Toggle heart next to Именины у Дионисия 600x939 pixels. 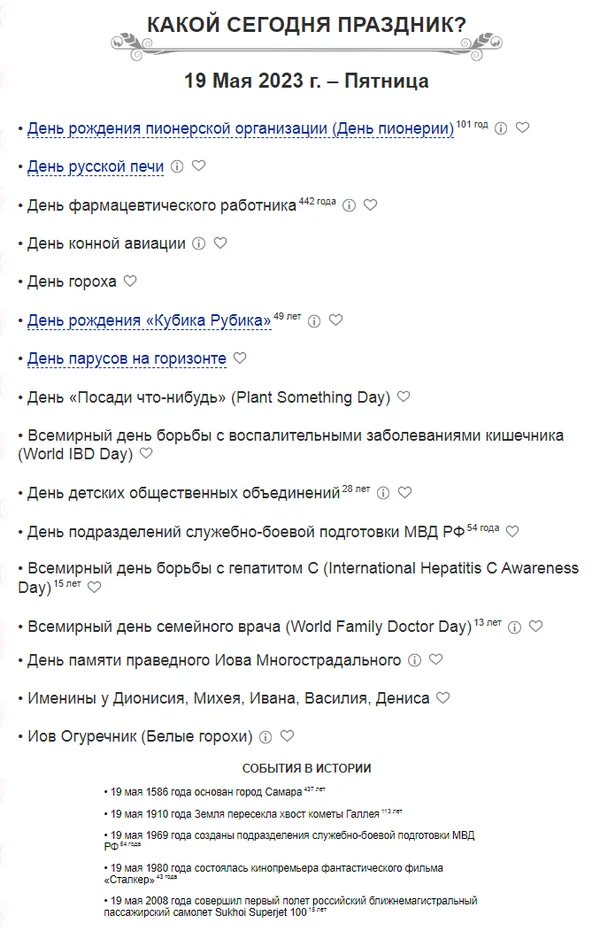pyautogui.click(x=443, y=698)
